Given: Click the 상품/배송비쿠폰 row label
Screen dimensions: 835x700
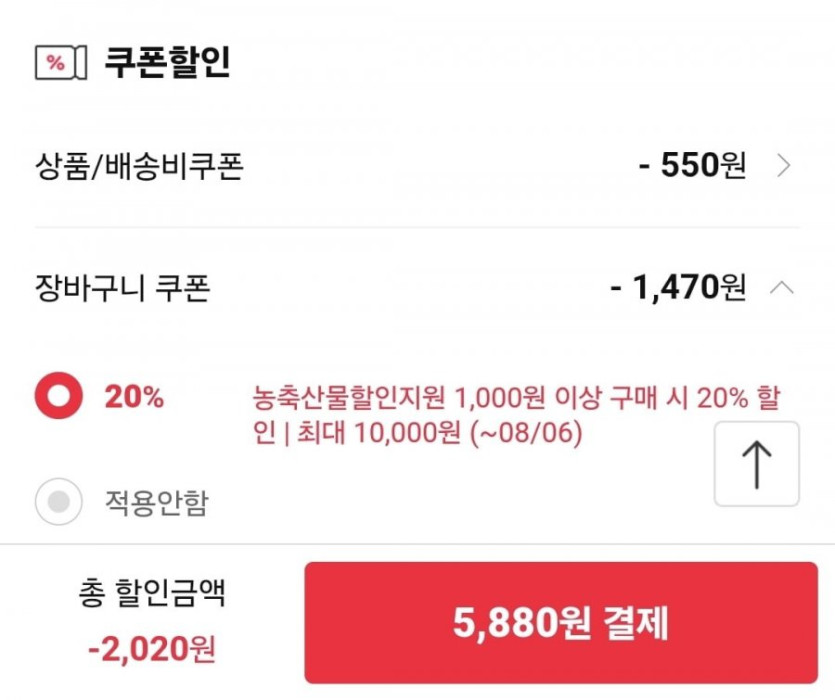Looking at the screenshot, I should [x=139, y=166].
